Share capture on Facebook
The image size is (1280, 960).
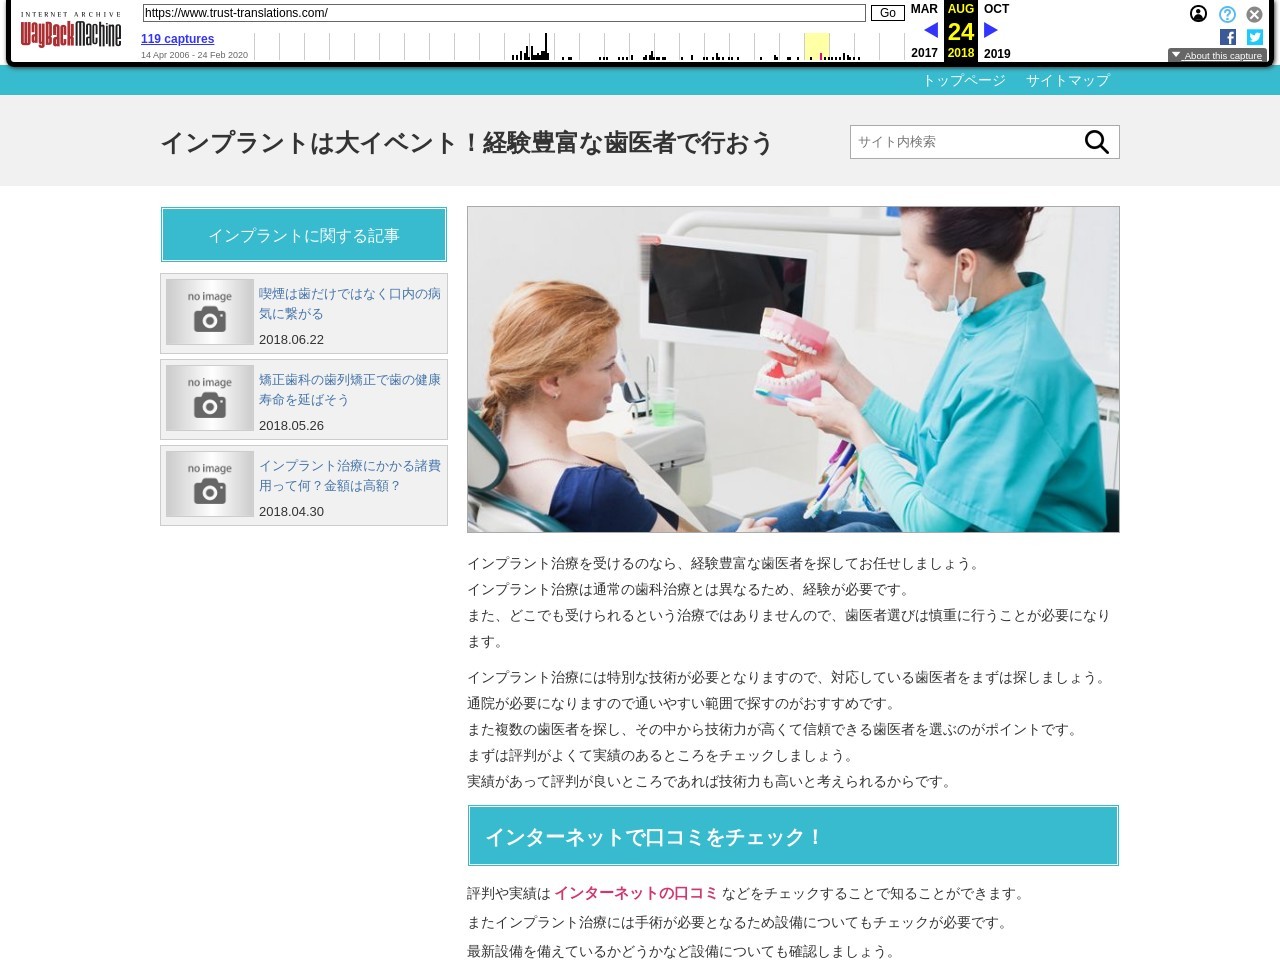[x=1228, y=37]
